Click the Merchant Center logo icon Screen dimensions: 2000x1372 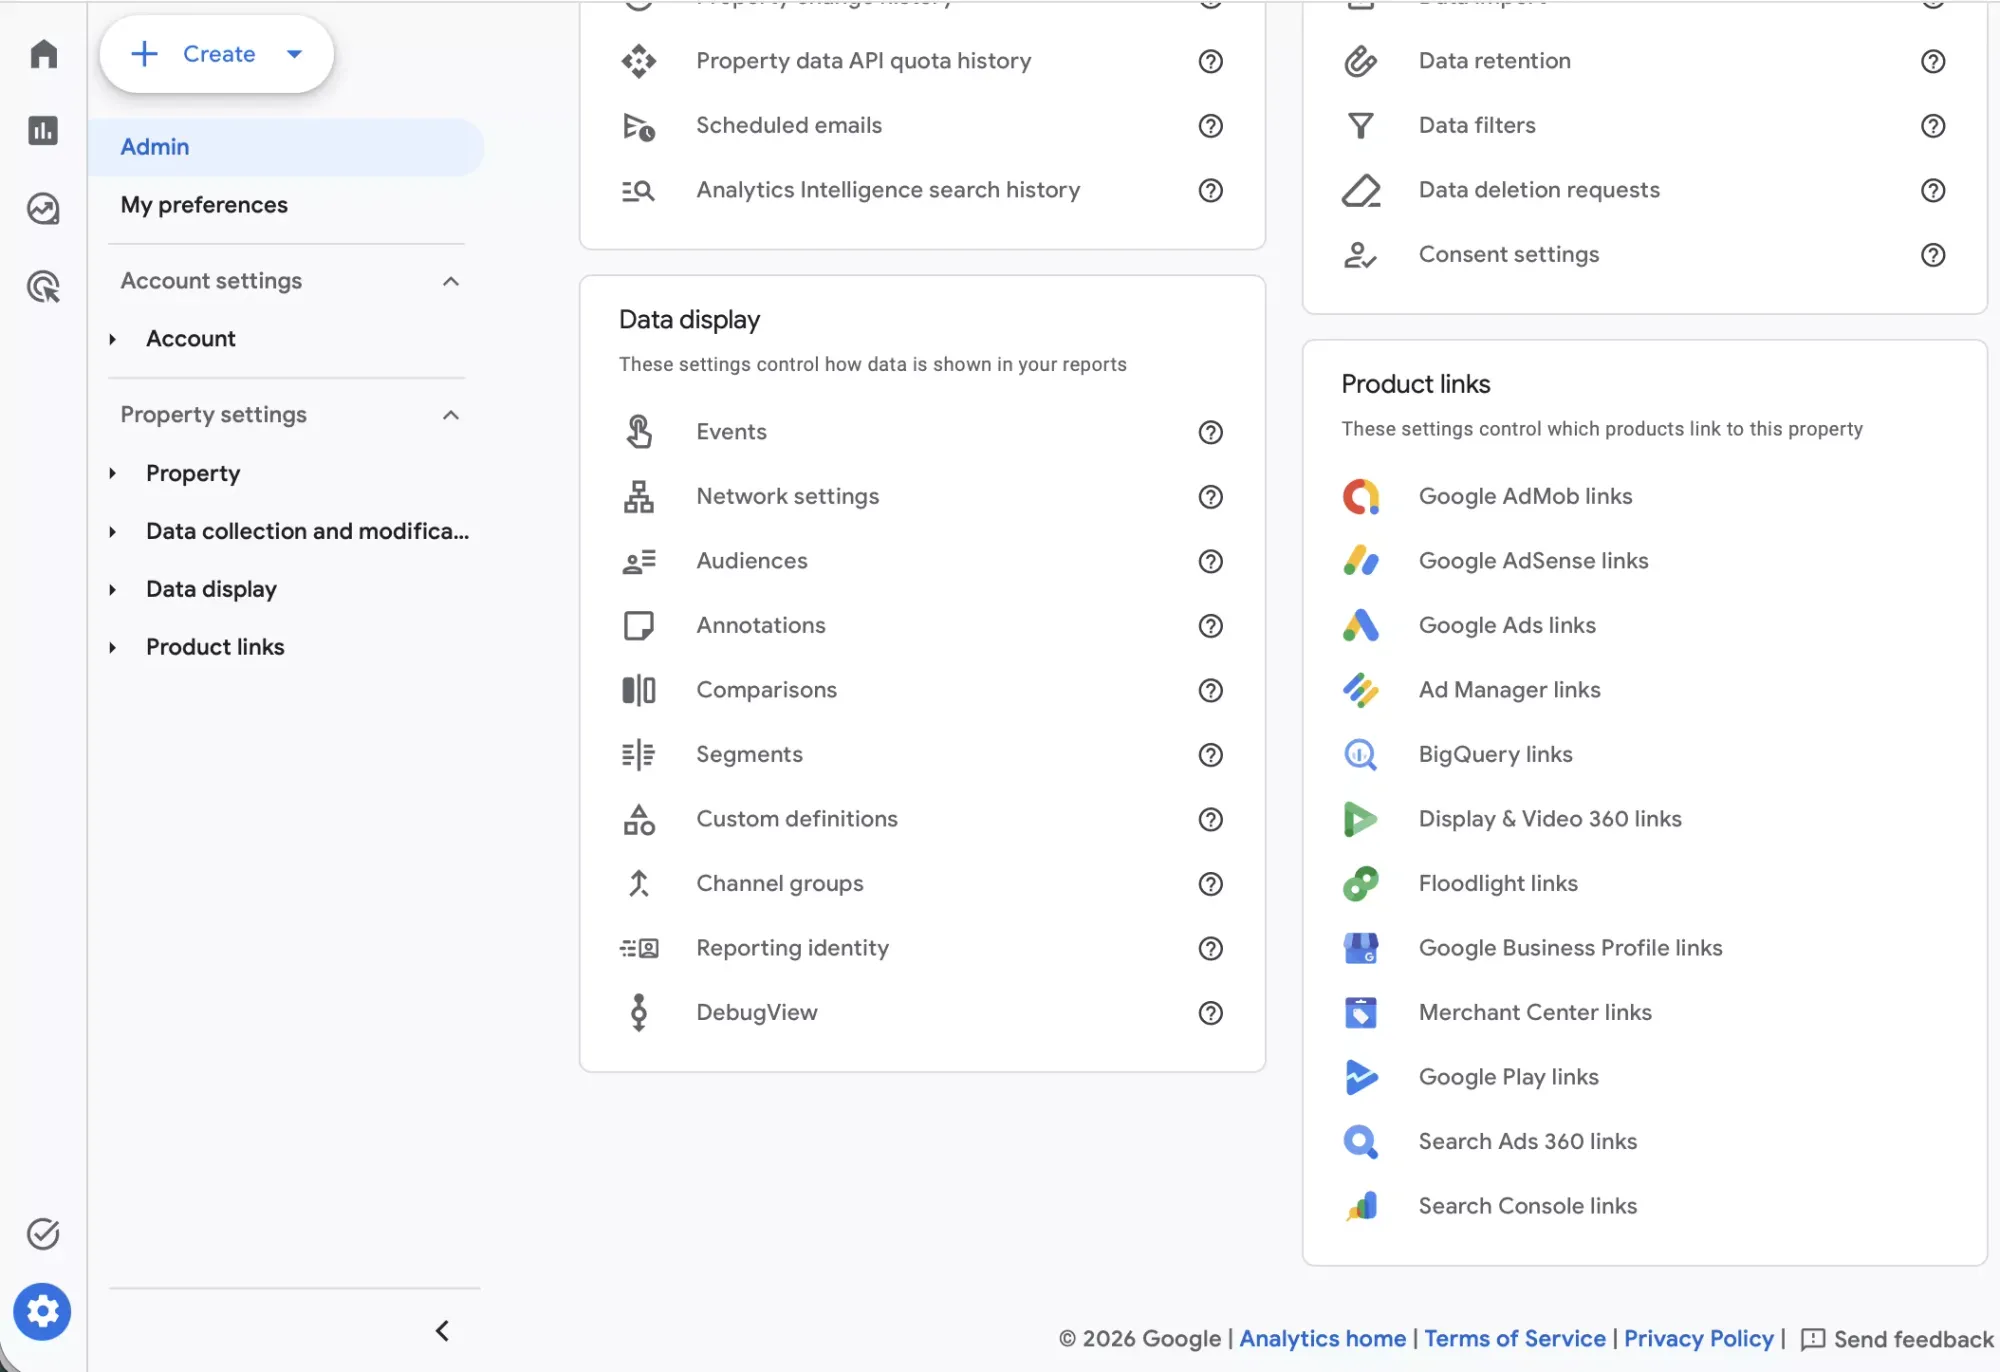click(1361, 1013)
